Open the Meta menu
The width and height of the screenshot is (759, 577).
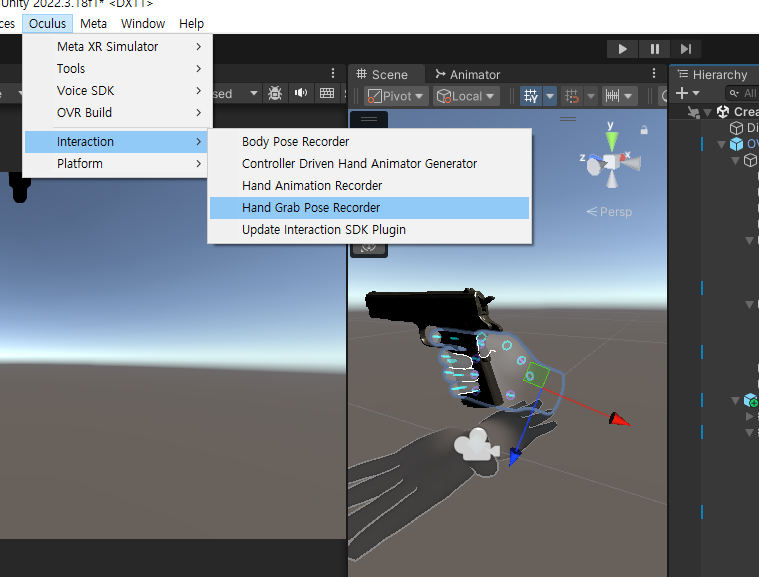pos(93,23)
